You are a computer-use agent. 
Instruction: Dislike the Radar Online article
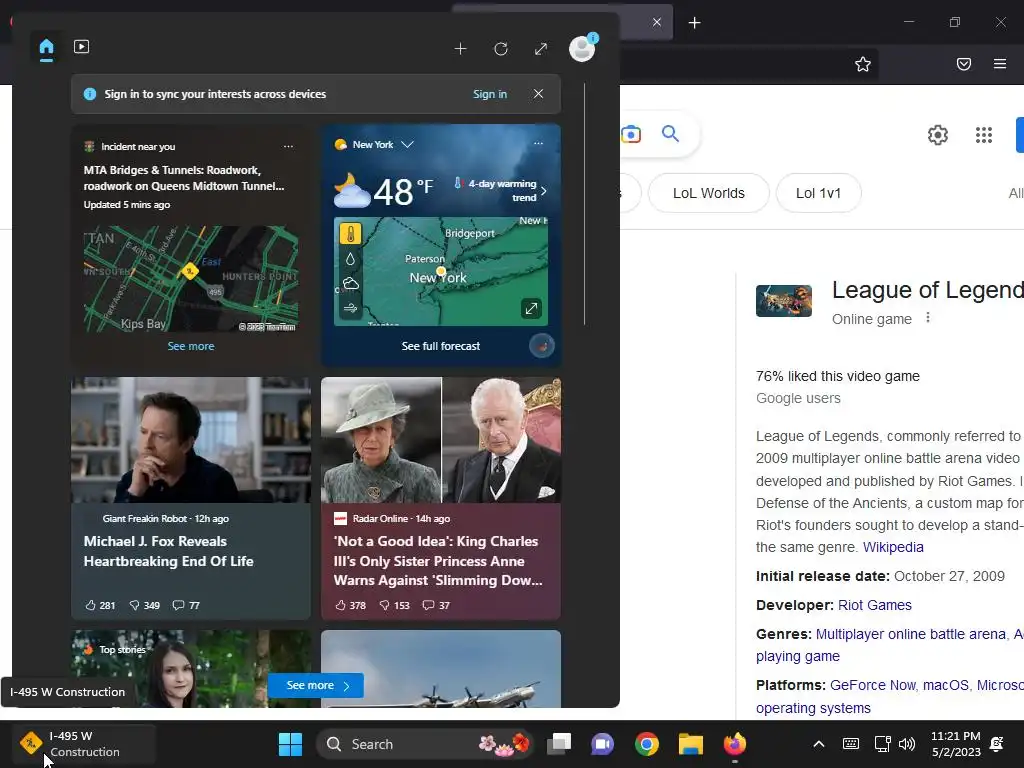(x=394, y=605)
